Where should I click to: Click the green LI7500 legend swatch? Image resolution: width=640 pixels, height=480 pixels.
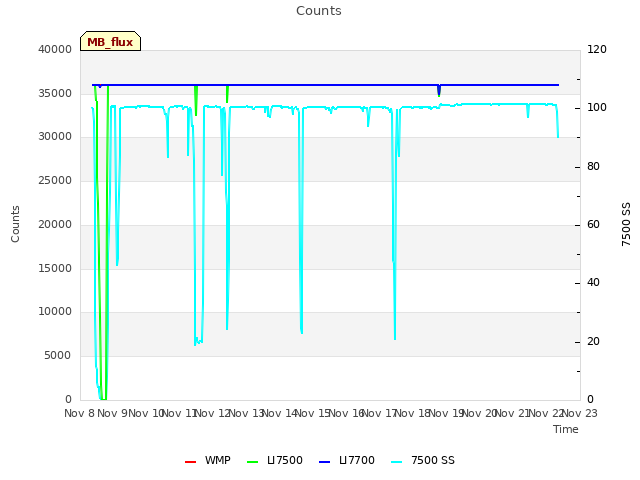pos(253,462)
